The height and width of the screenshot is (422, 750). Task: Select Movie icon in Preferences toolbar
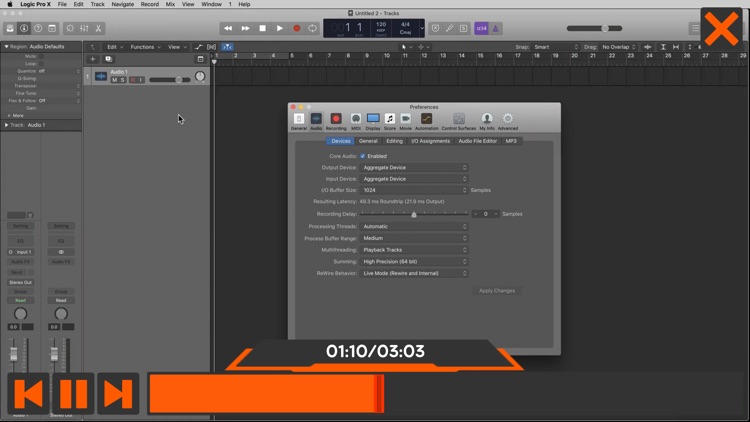406,122
